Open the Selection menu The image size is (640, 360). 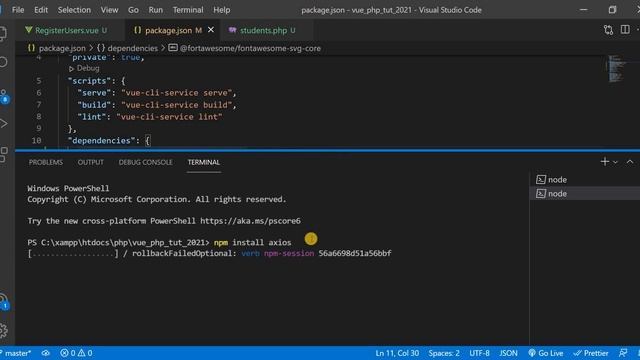click(74, 10)
